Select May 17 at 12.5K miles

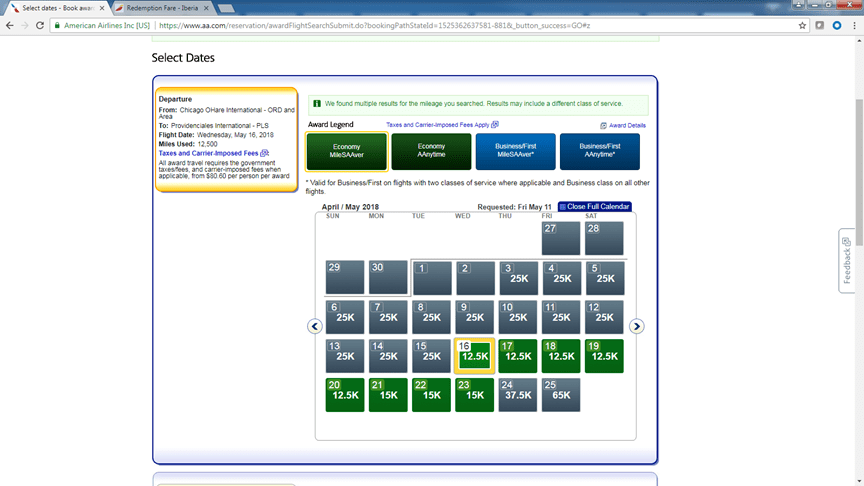click(517, 356)
